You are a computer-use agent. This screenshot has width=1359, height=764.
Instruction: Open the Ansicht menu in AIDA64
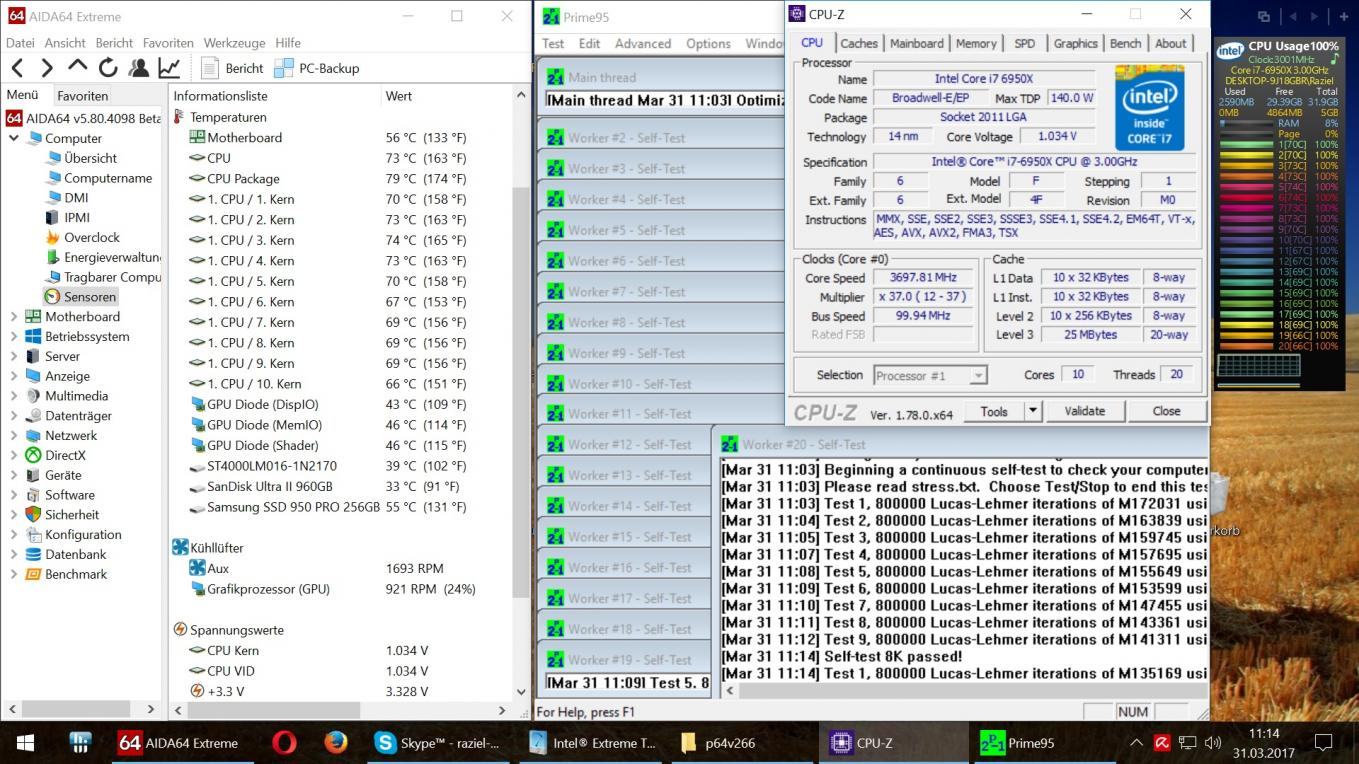pos(65,43)
